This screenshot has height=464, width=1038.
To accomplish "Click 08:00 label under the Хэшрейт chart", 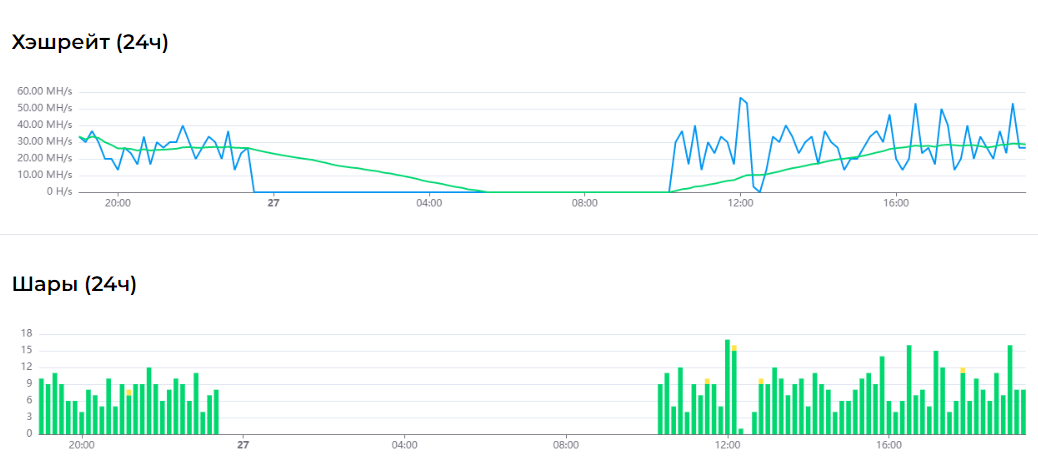I will coord(585,203).
